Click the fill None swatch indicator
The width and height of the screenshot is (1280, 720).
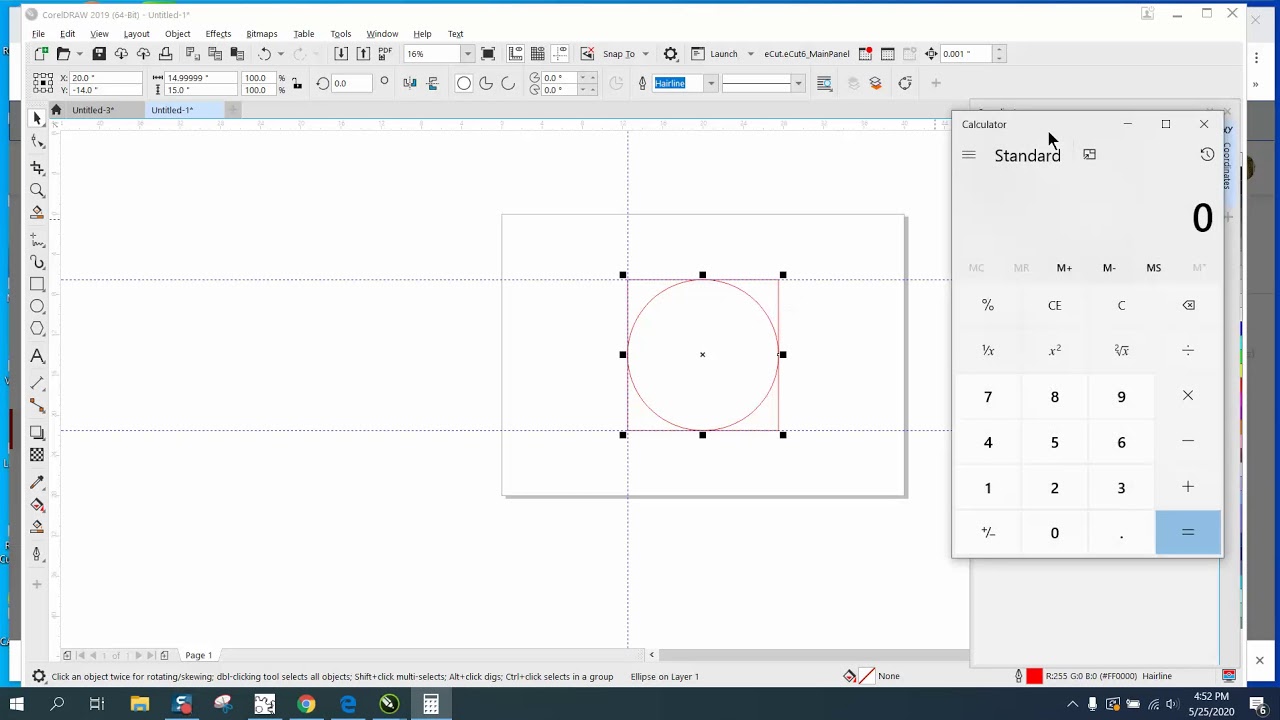click(x=866, y=677)
